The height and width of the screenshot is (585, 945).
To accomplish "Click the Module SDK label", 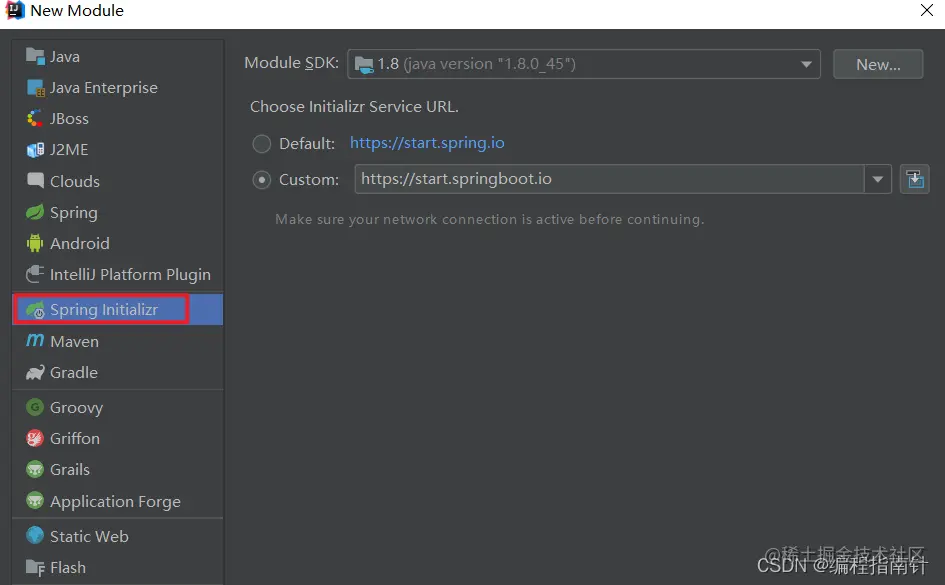I will (292, 63).
